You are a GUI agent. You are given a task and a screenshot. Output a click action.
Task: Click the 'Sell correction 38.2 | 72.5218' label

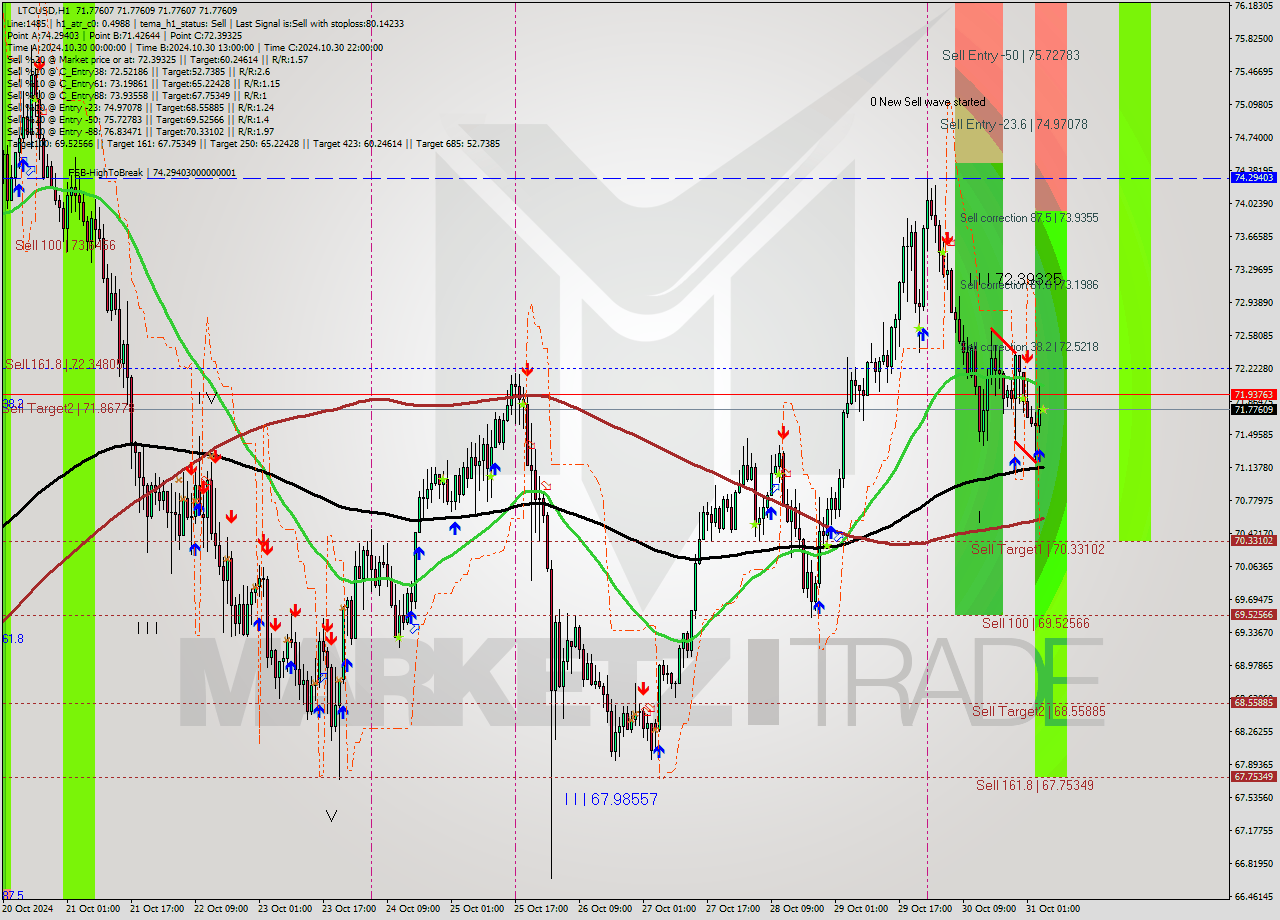[1029, 347]
